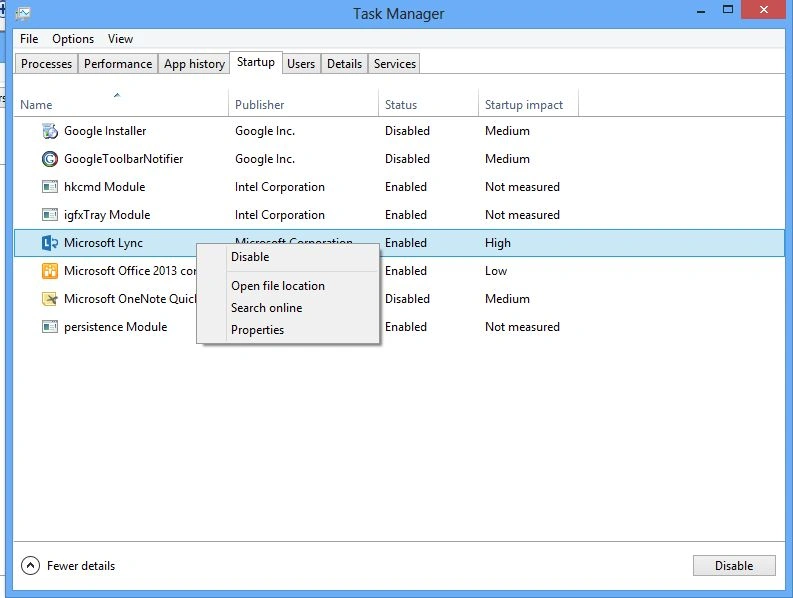Open the File menu
This screenshot has width=793, height=598.
click(29, 39)
